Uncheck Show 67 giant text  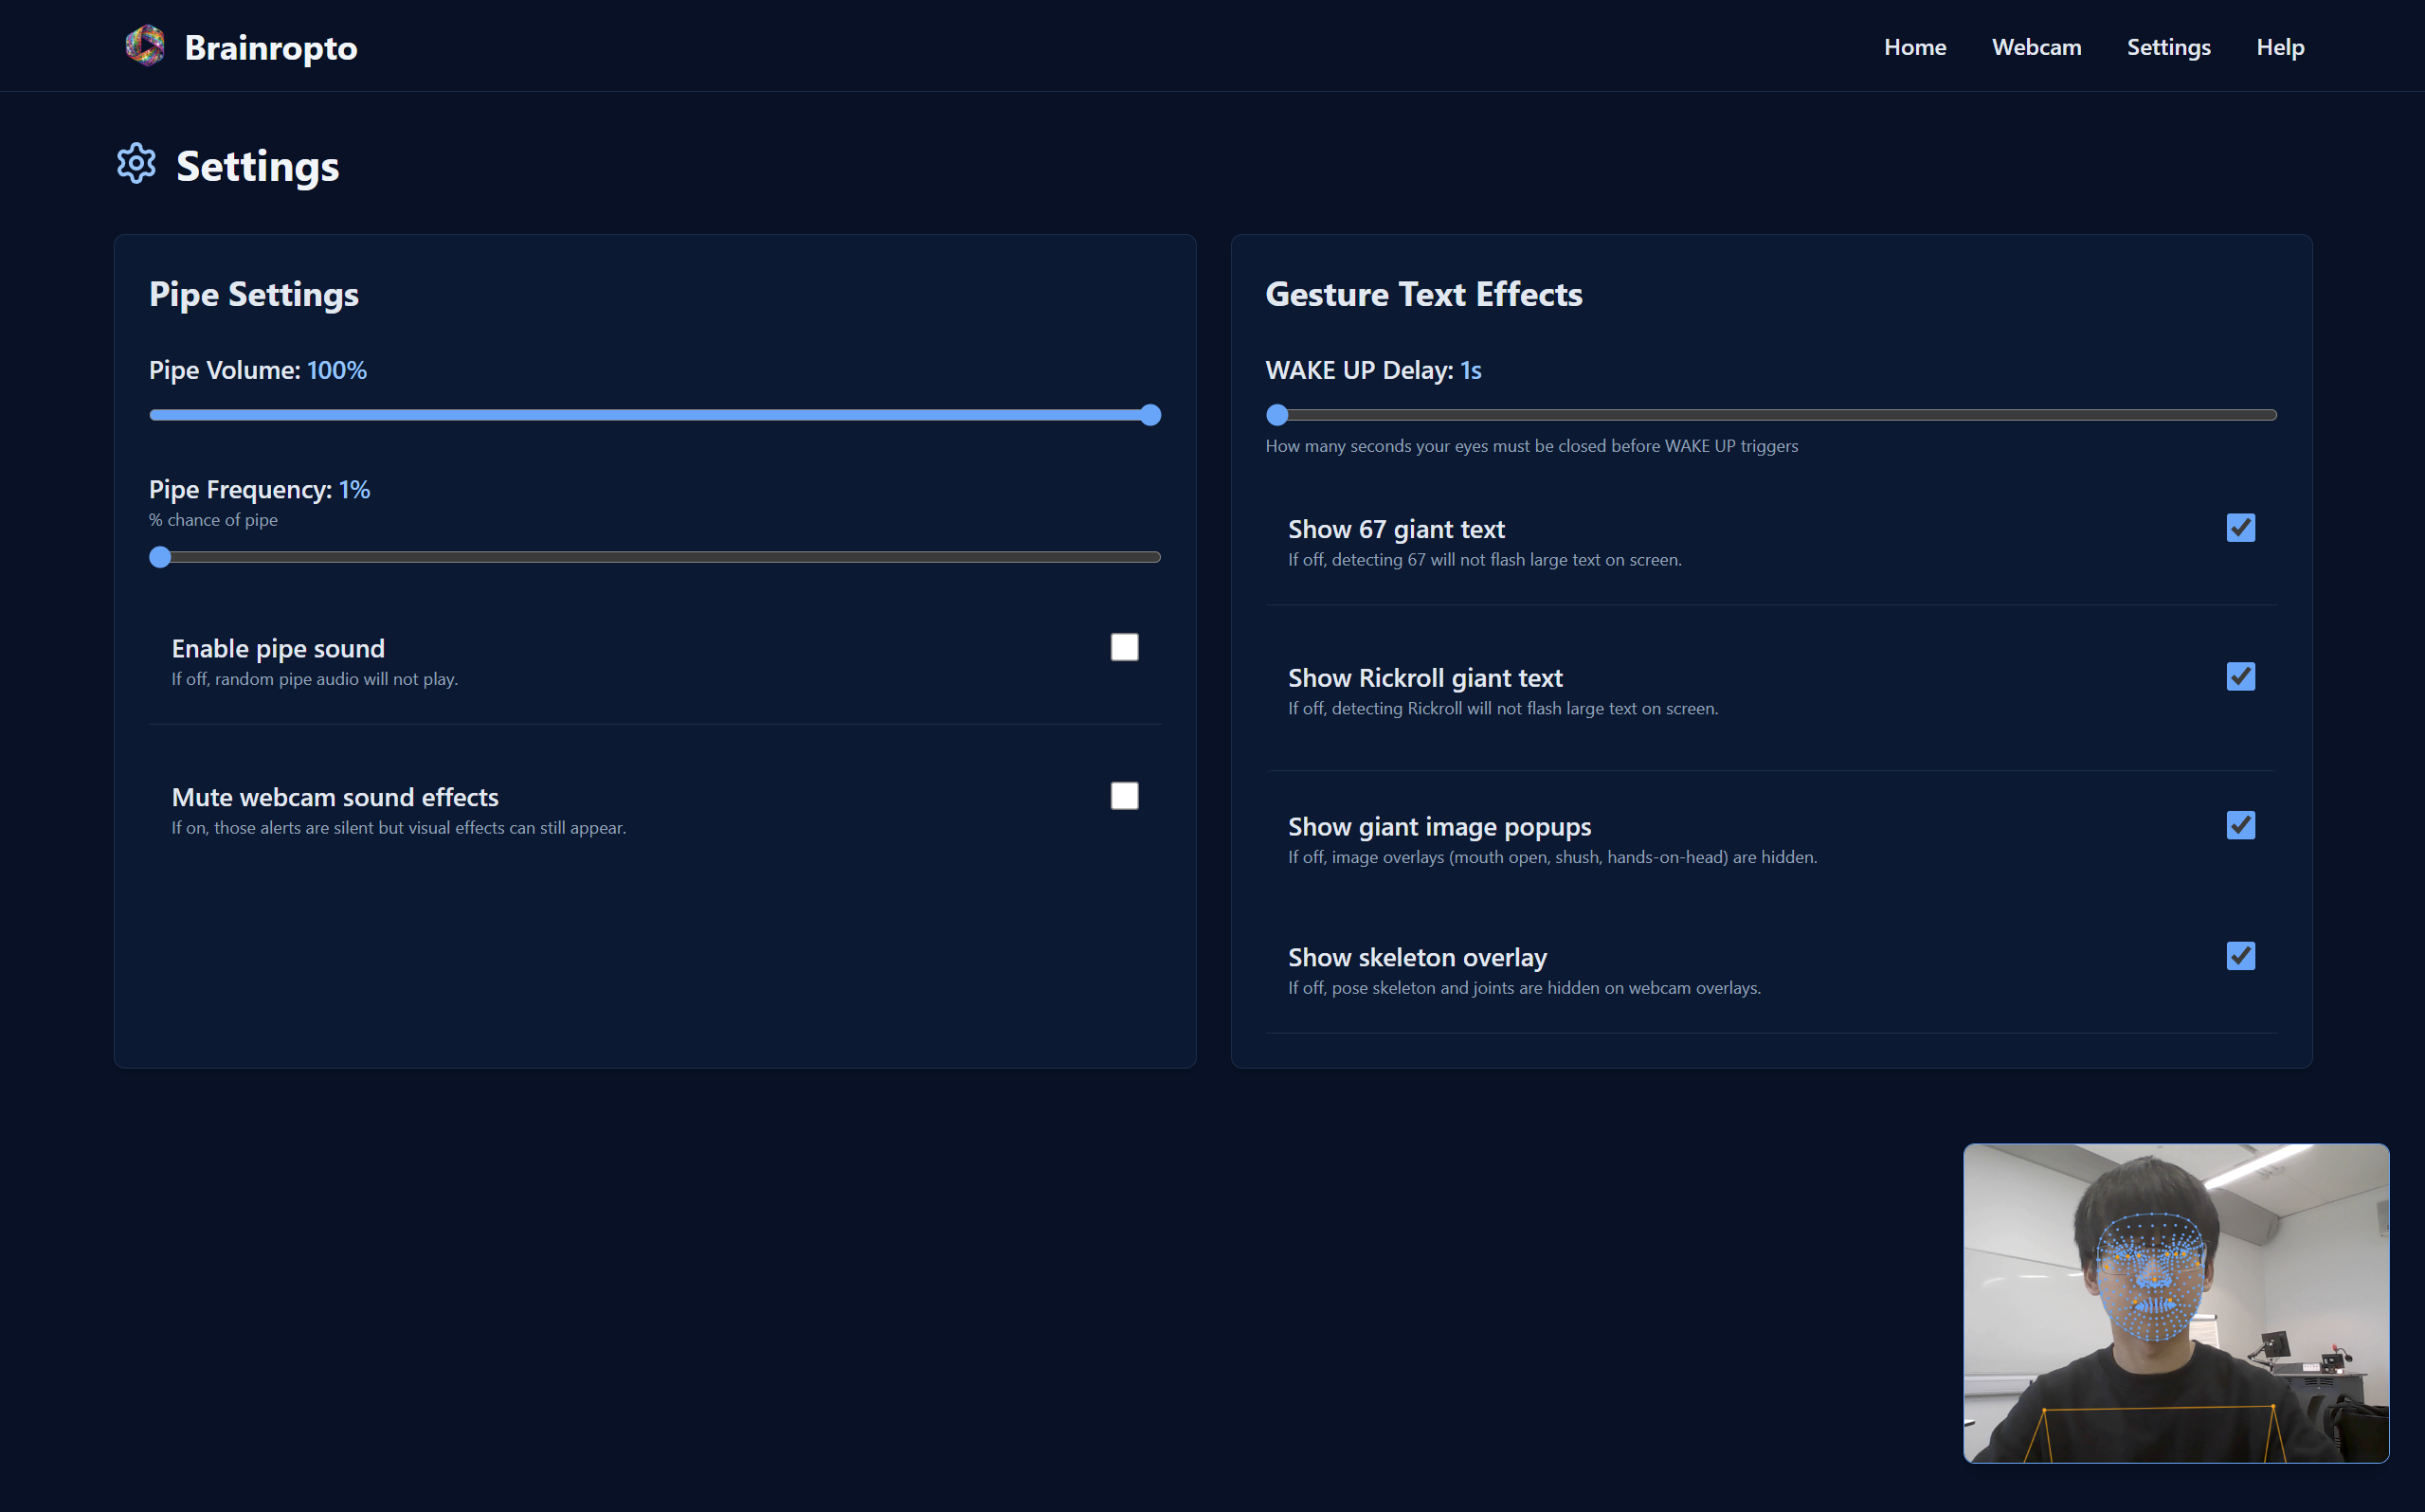[x=2240, y=528]
